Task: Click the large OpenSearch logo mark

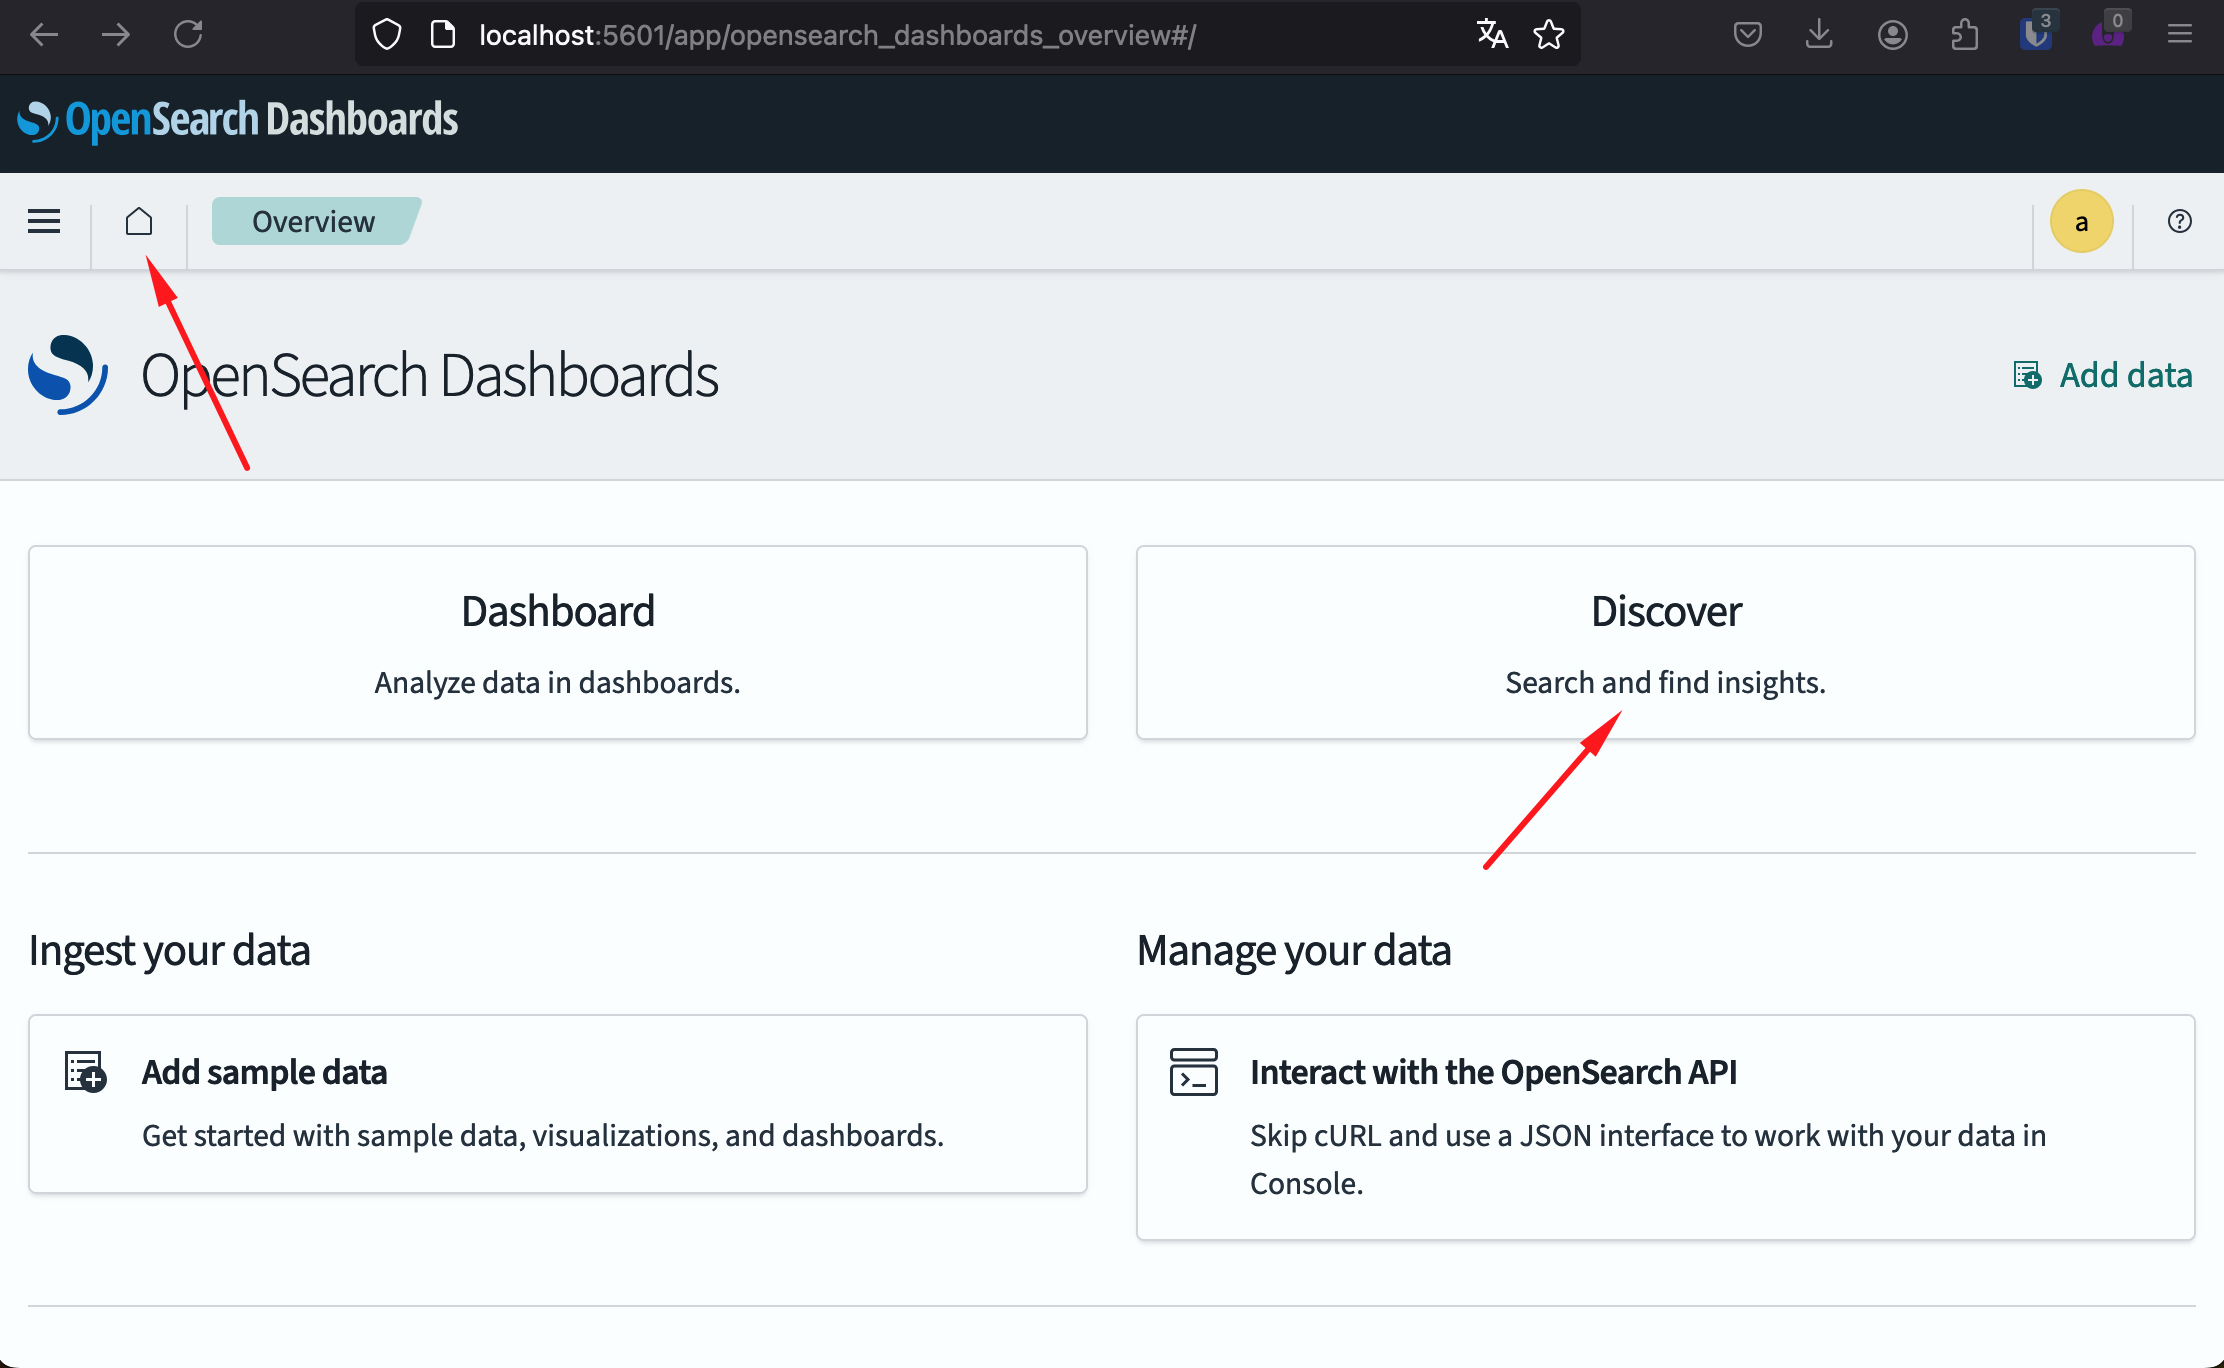Action: point(68,375)
